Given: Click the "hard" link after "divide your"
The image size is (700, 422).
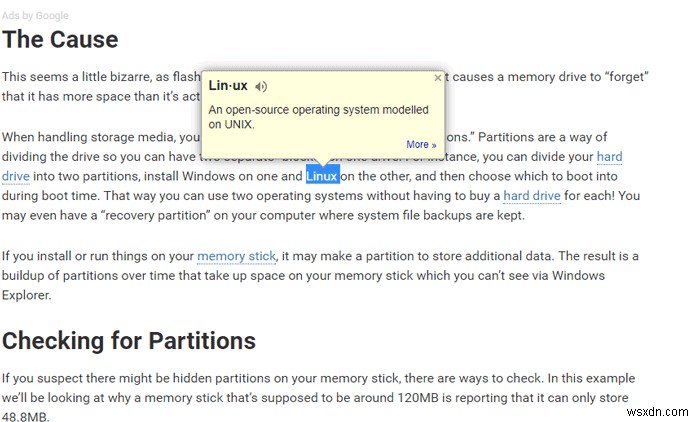Looking at the screenshot, I should tap(609, 156).
